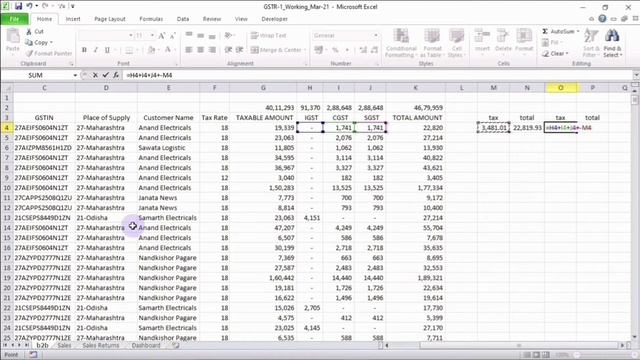
Task: Open the Fill Color dropdown
Action: (x=158, y=50)
